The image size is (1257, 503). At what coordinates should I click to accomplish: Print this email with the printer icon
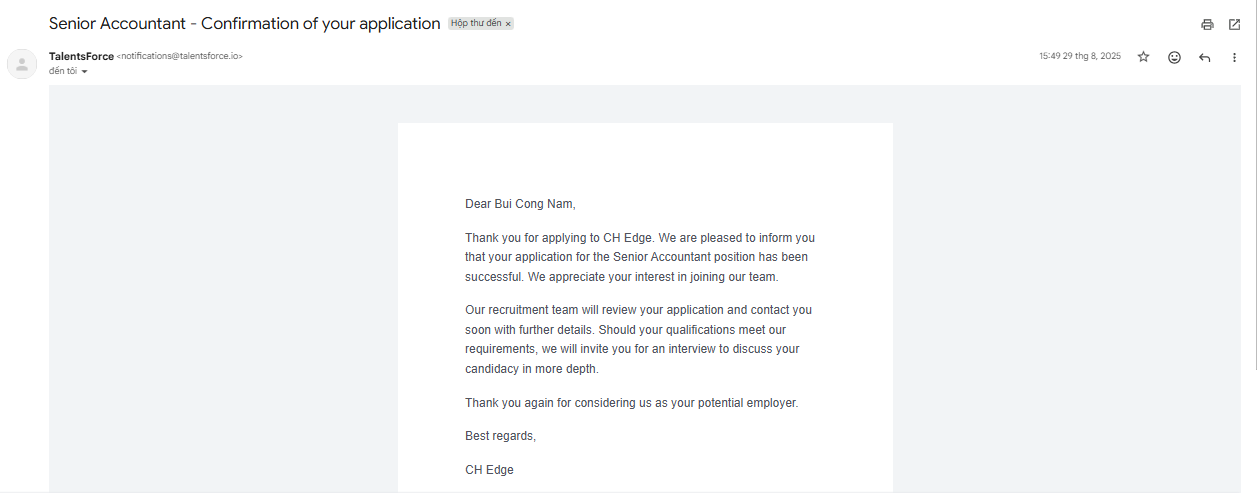point(1207,24)
